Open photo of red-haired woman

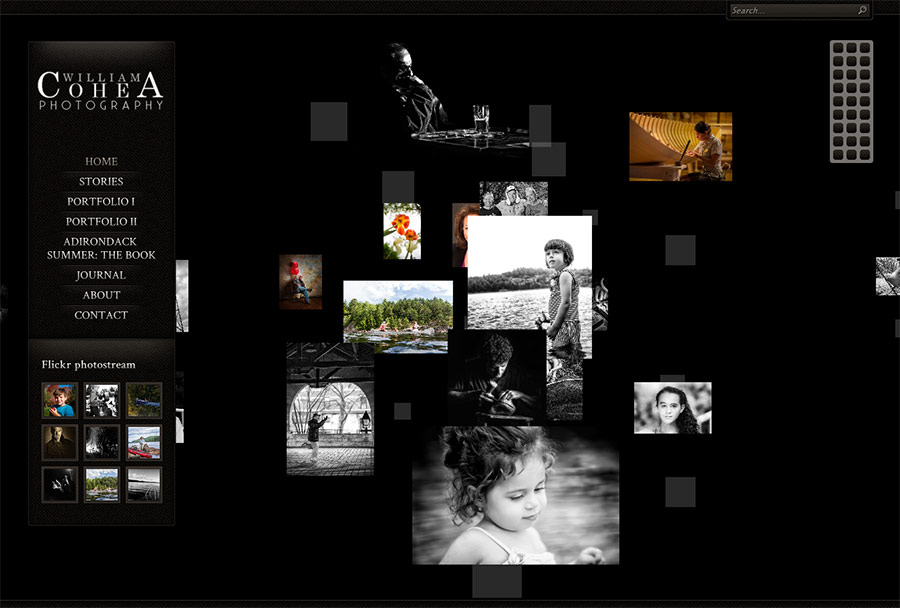(460, 235)
